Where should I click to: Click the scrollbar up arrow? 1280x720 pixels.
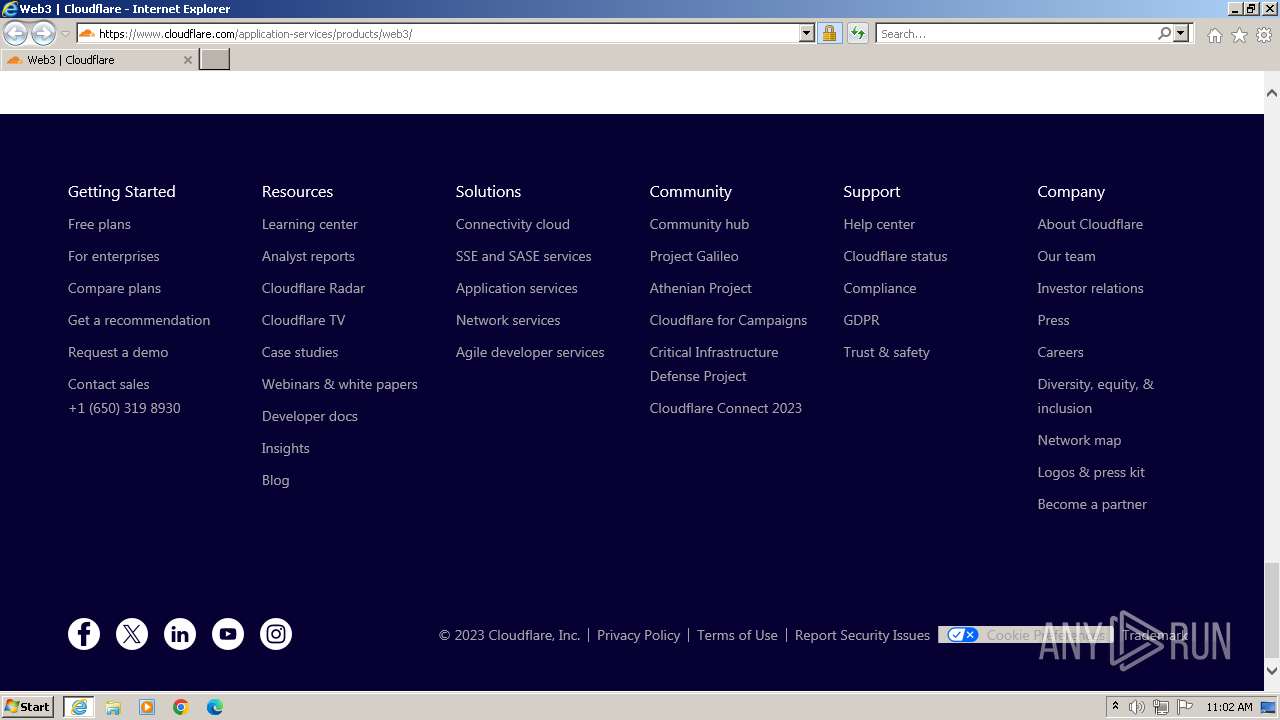click(1272, 93)
